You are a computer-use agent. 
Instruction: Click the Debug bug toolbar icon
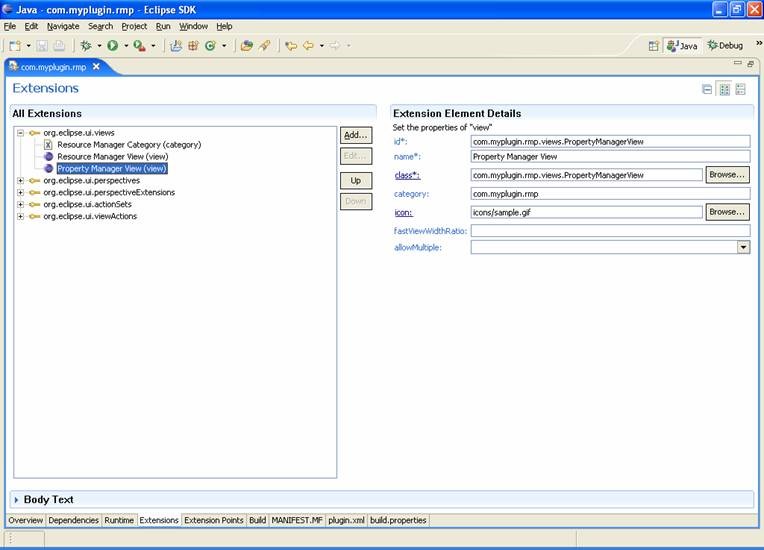pos(86,46)
